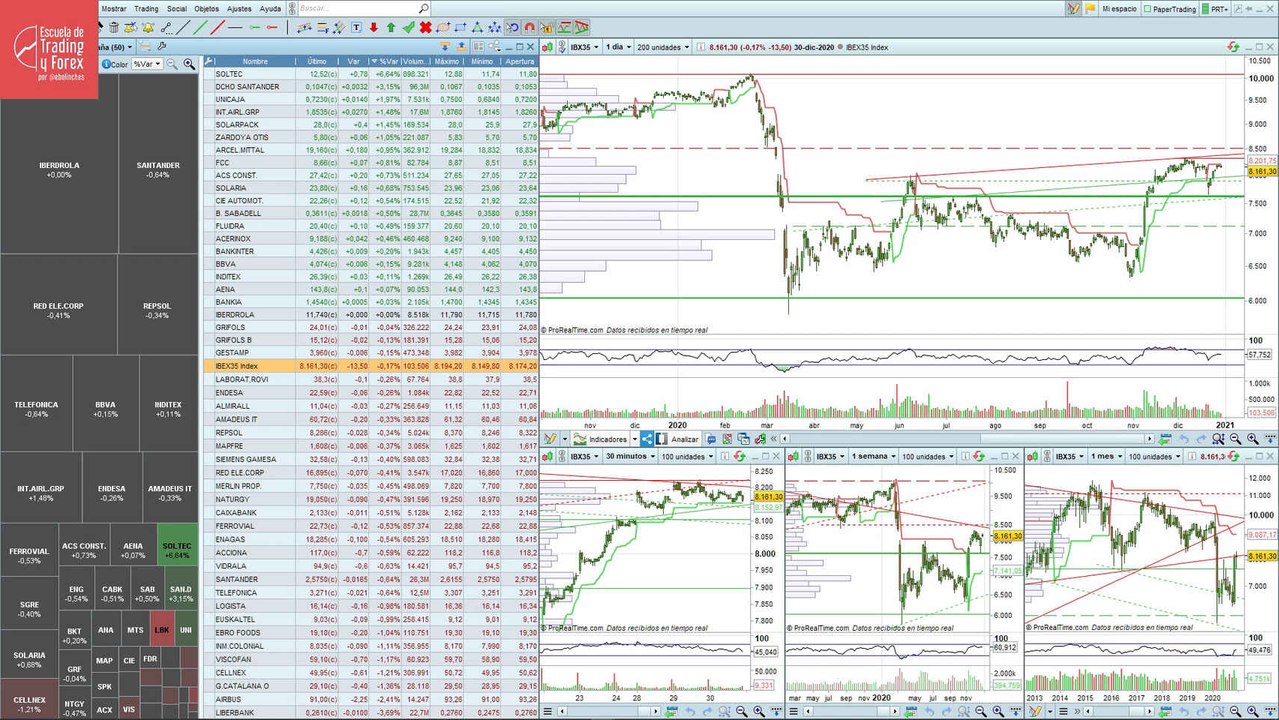1279x720 pixels.
Task: Choose the black horizontal line tool
Action: pyautogui.click(x=235, y=27)
